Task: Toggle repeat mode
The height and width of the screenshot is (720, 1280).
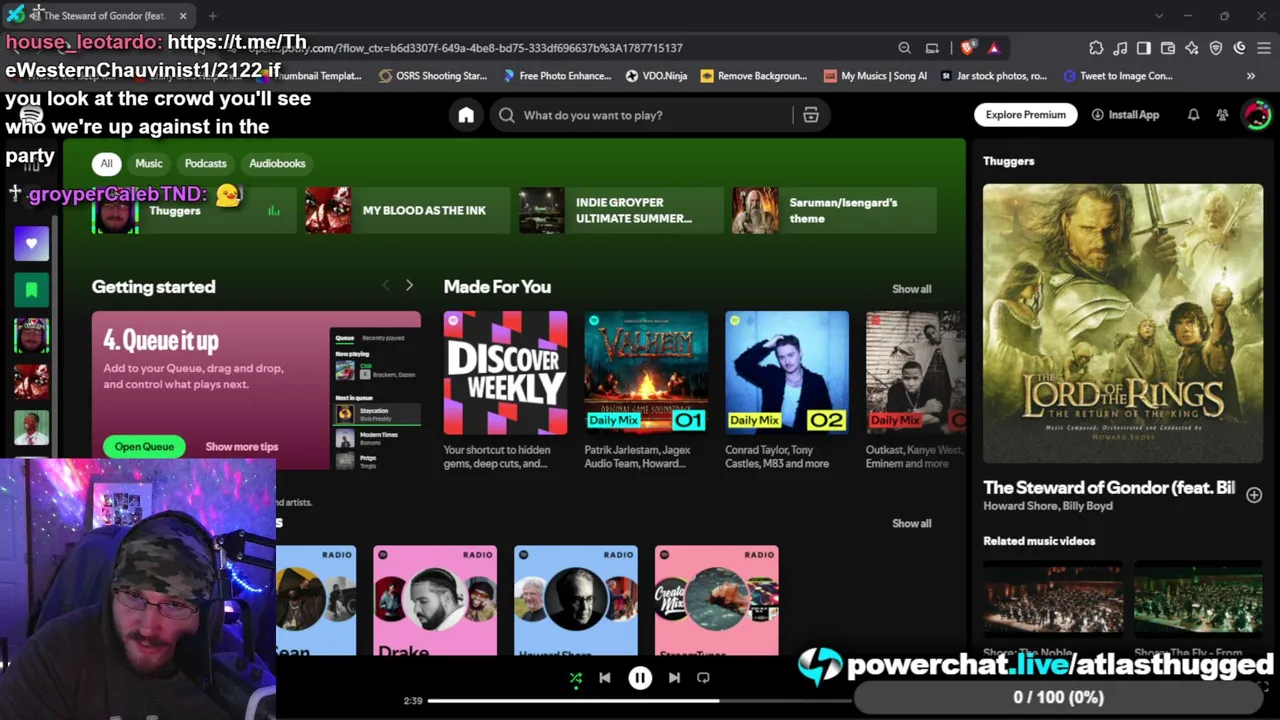Action: point(703,678)
